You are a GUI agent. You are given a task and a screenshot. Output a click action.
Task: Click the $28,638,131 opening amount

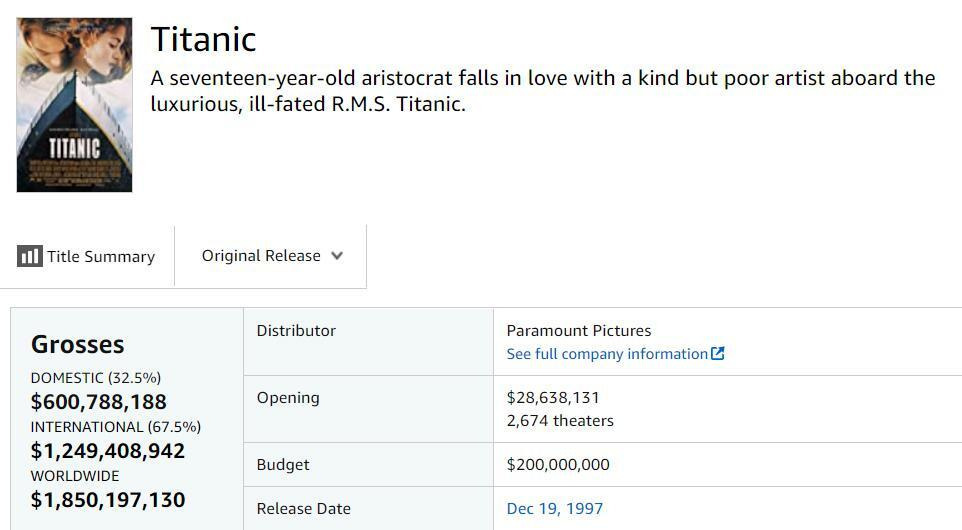pos(553,398)
